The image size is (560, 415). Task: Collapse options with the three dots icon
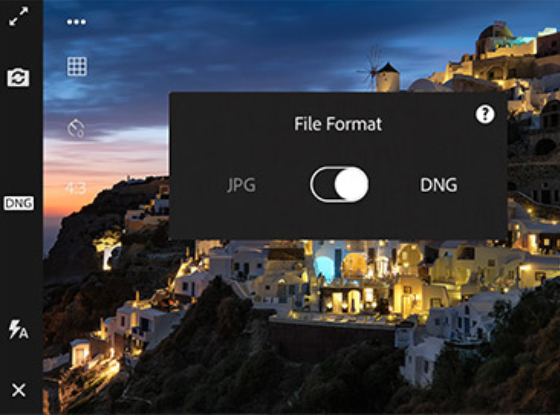(x=76, y=22)
